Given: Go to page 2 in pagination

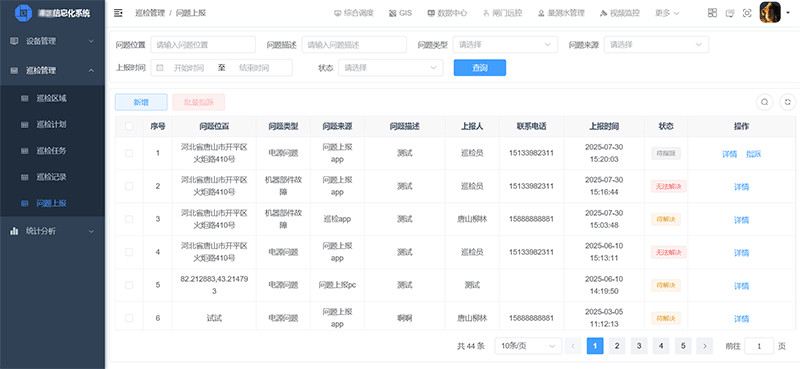Looking at the screenshot, I should [617, 346].
